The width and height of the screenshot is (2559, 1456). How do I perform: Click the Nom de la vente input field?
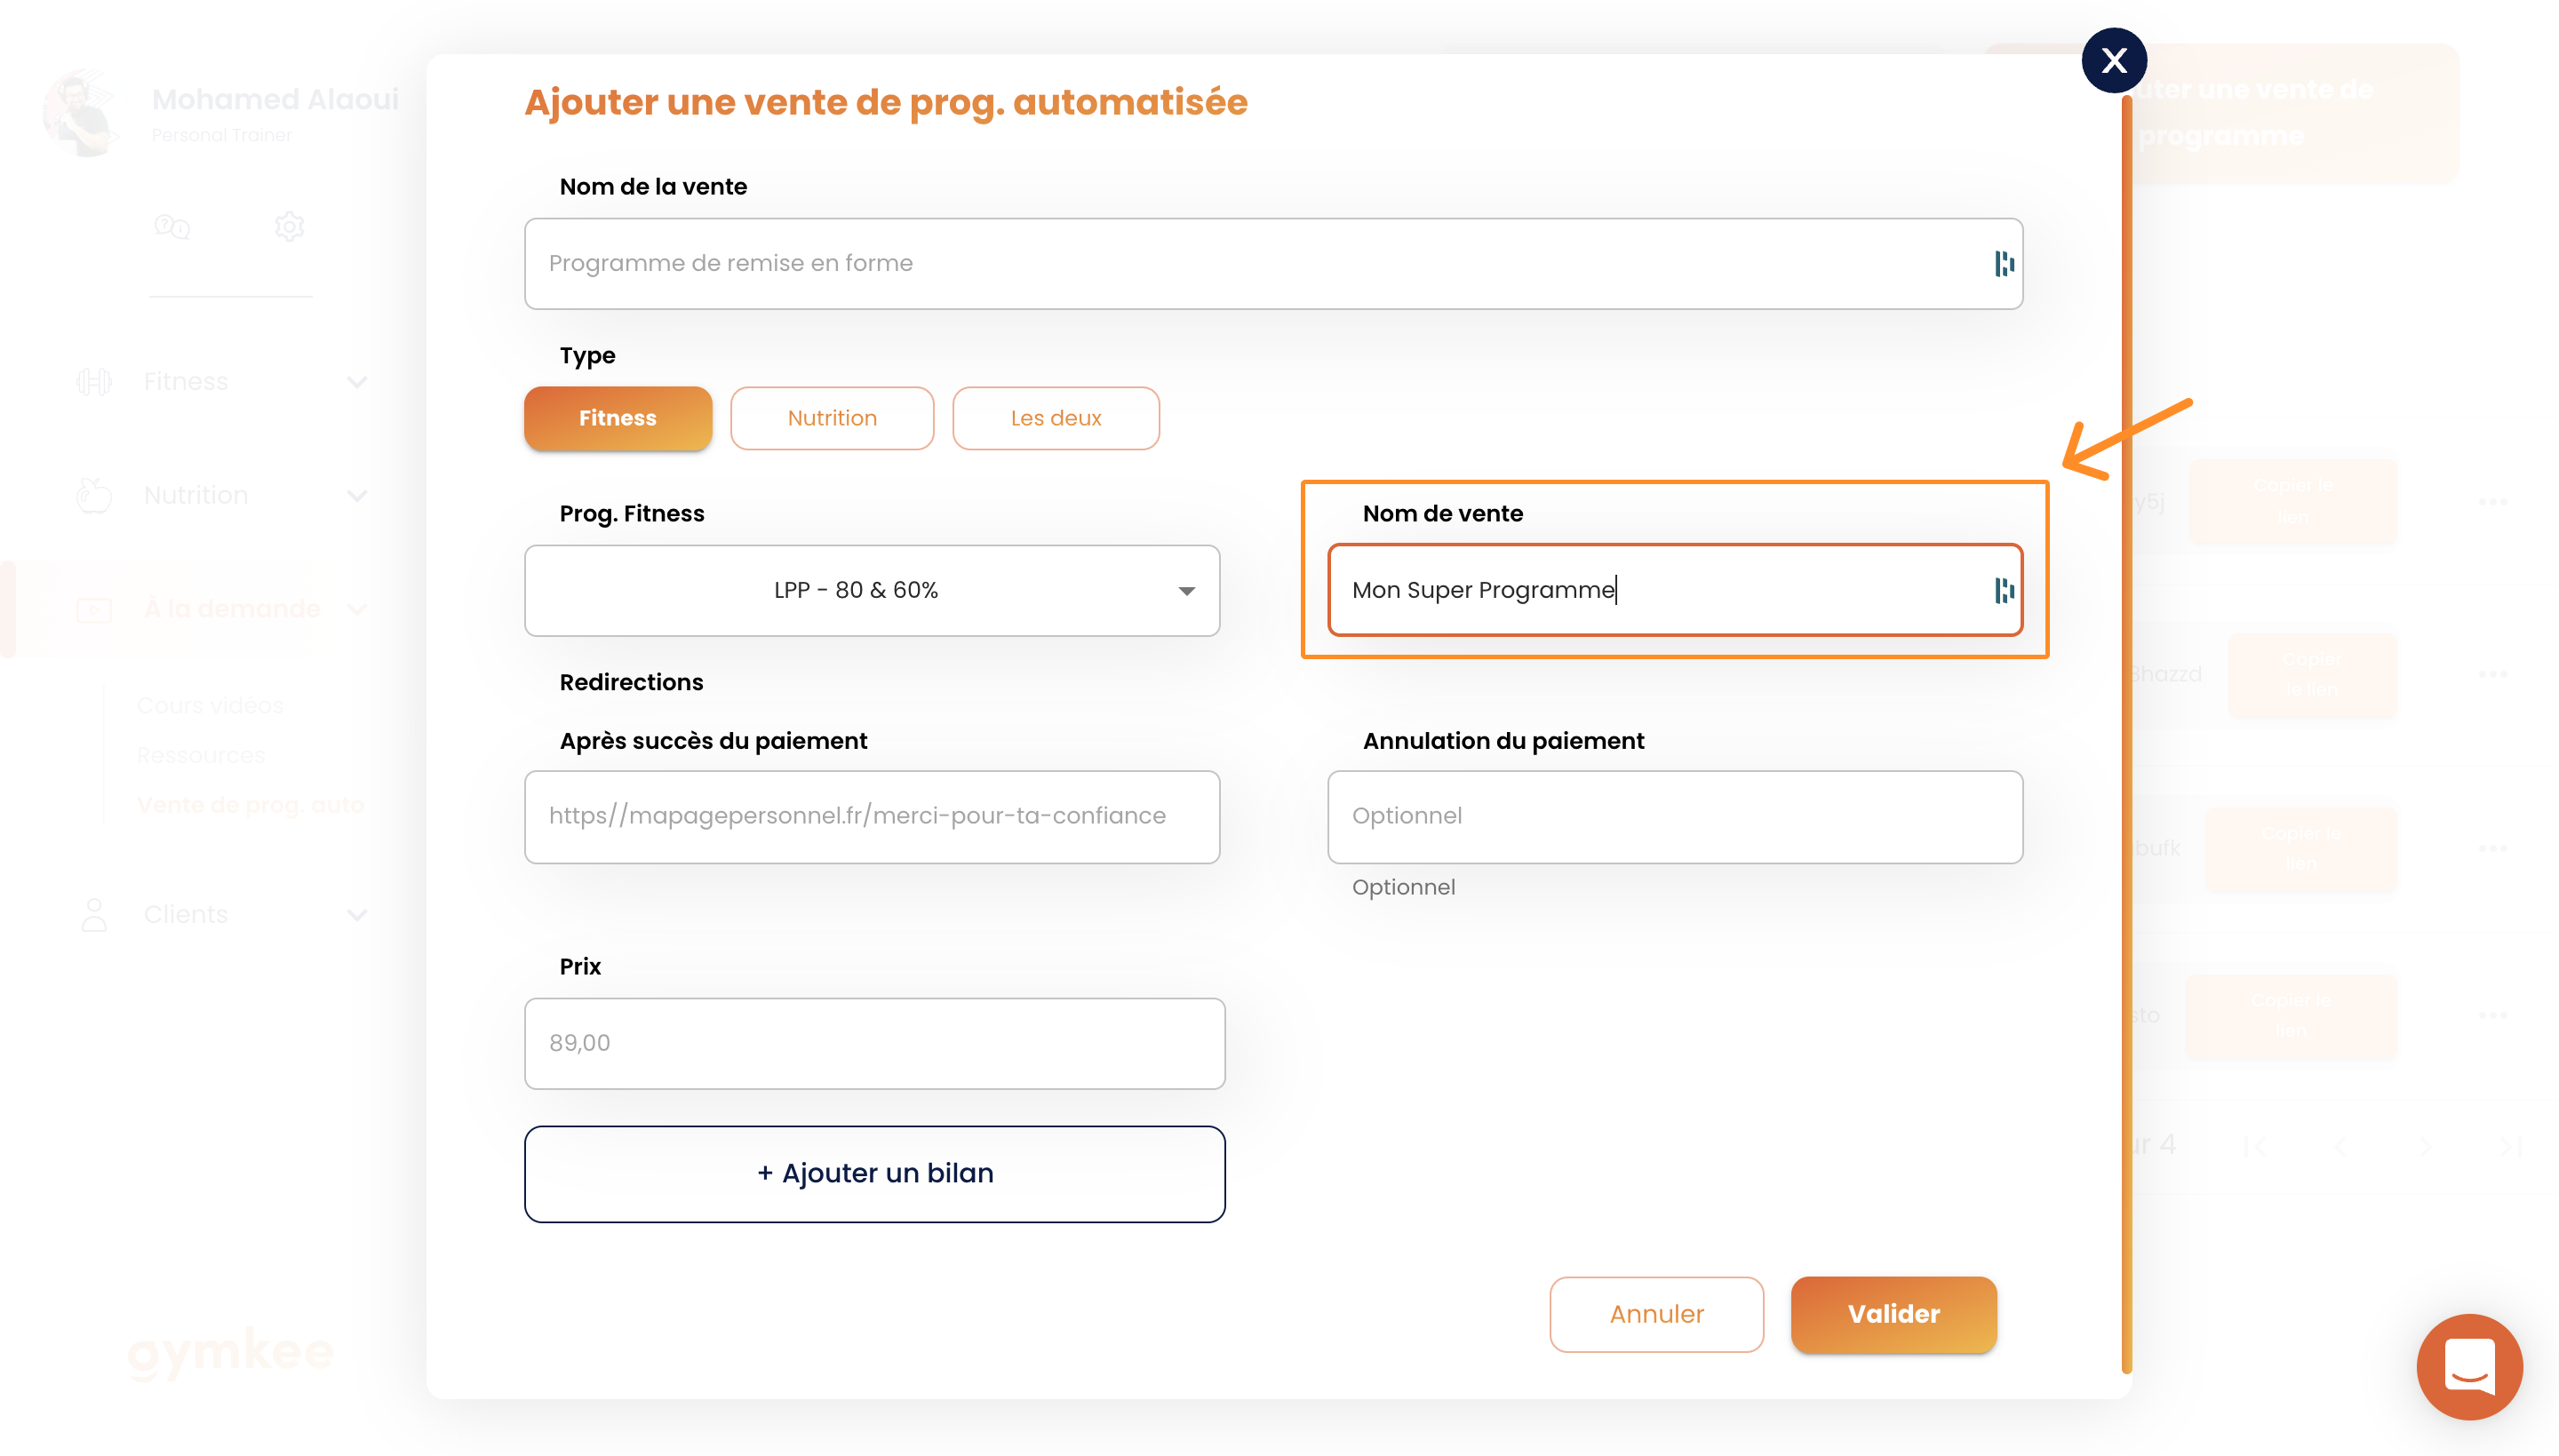point(1273,263)
